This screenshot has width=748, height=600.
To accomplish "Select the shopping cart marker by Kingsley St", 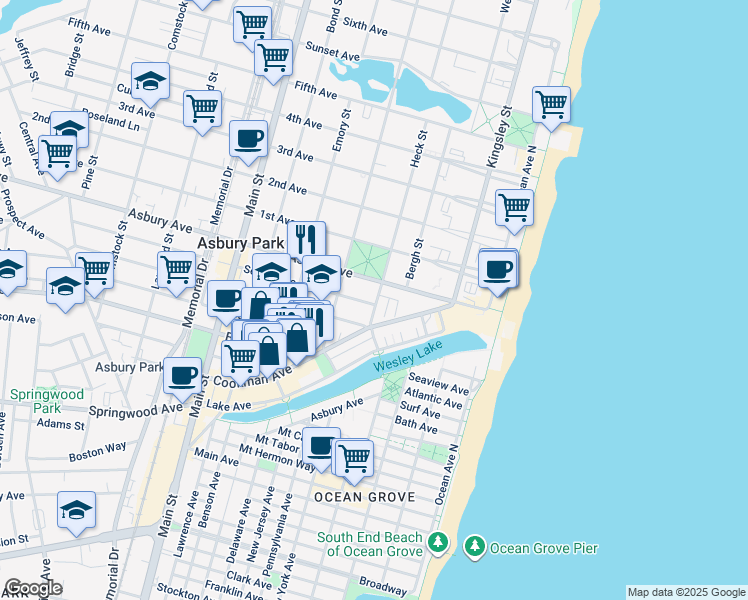I will tap(514, 207).
